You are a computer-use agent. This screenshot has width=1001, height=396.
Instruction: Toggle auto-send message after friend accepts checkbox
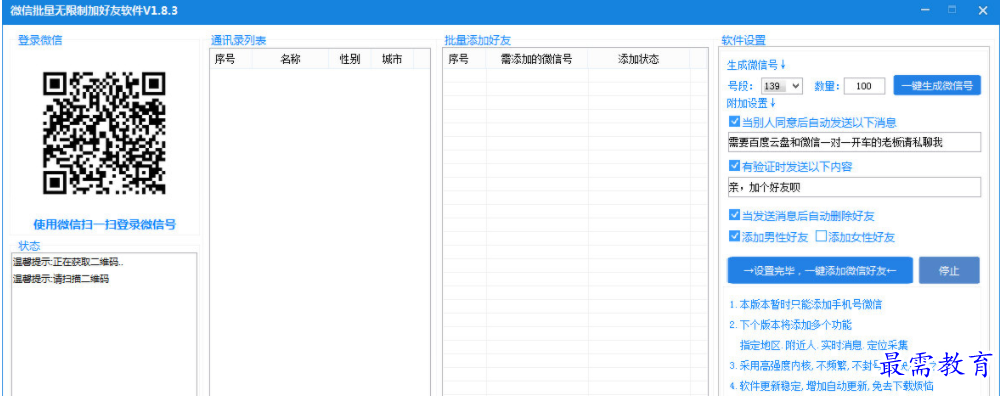point(734,123)
